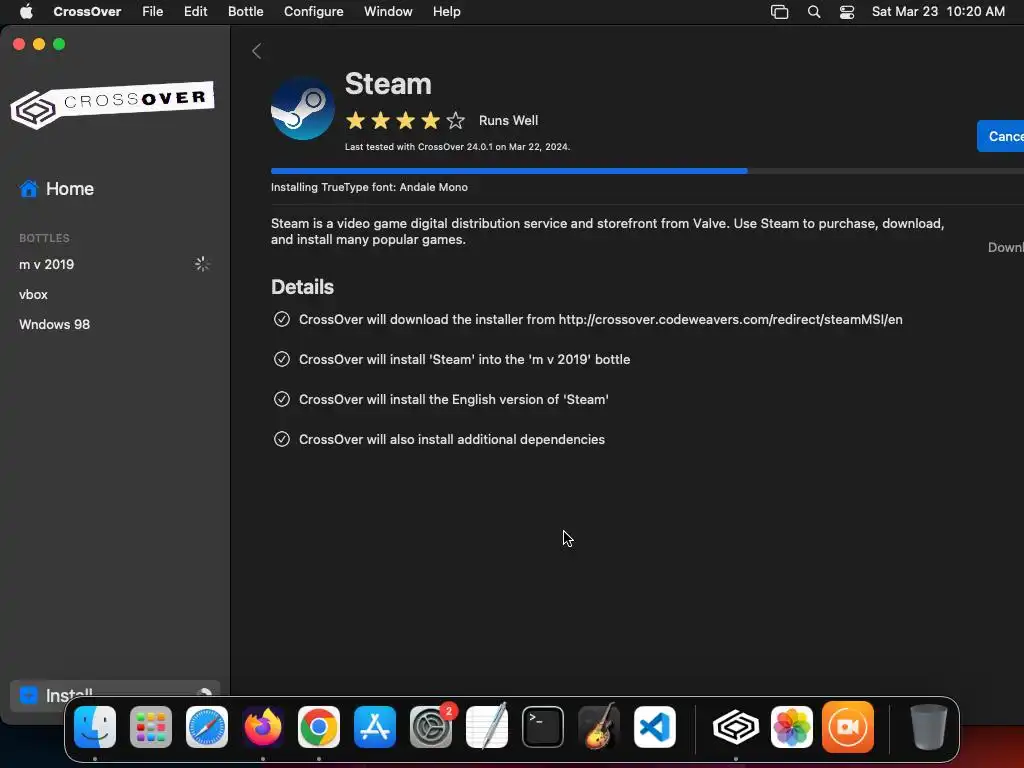Click the Steam title heading
Viewport: 1024px width, 768px height.
(388, 84)
